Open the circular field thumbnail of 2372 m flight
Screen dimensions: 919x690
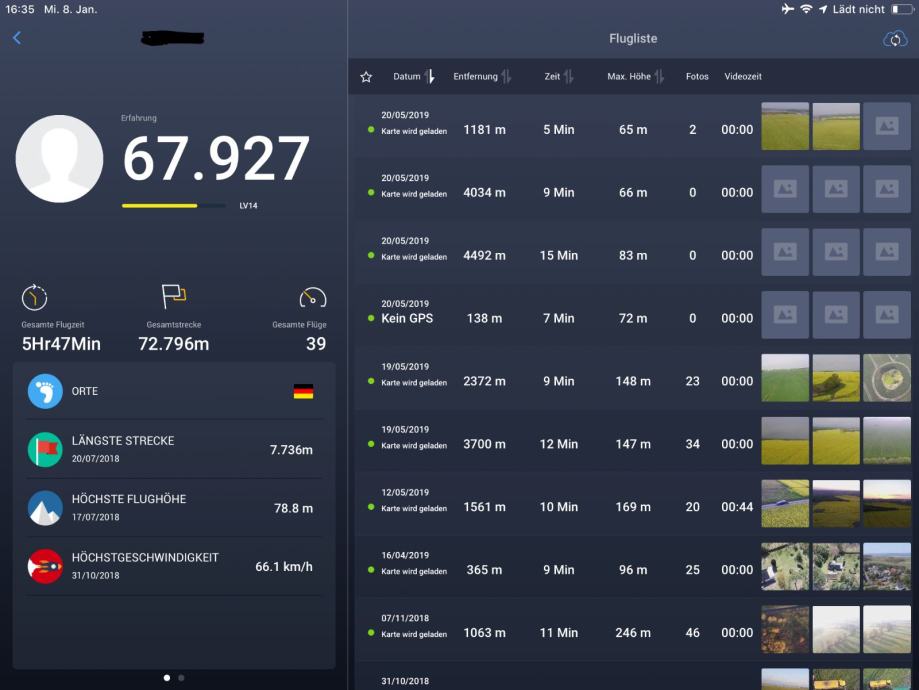point(887,378)
